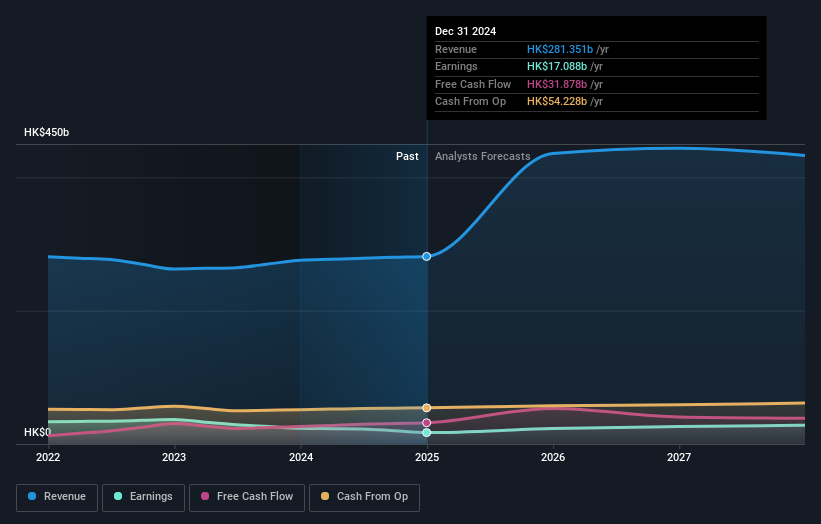Click the 2022 x-axis label
Image resolution: width=821 pixels, height=524 pixels.
(48, 457)
